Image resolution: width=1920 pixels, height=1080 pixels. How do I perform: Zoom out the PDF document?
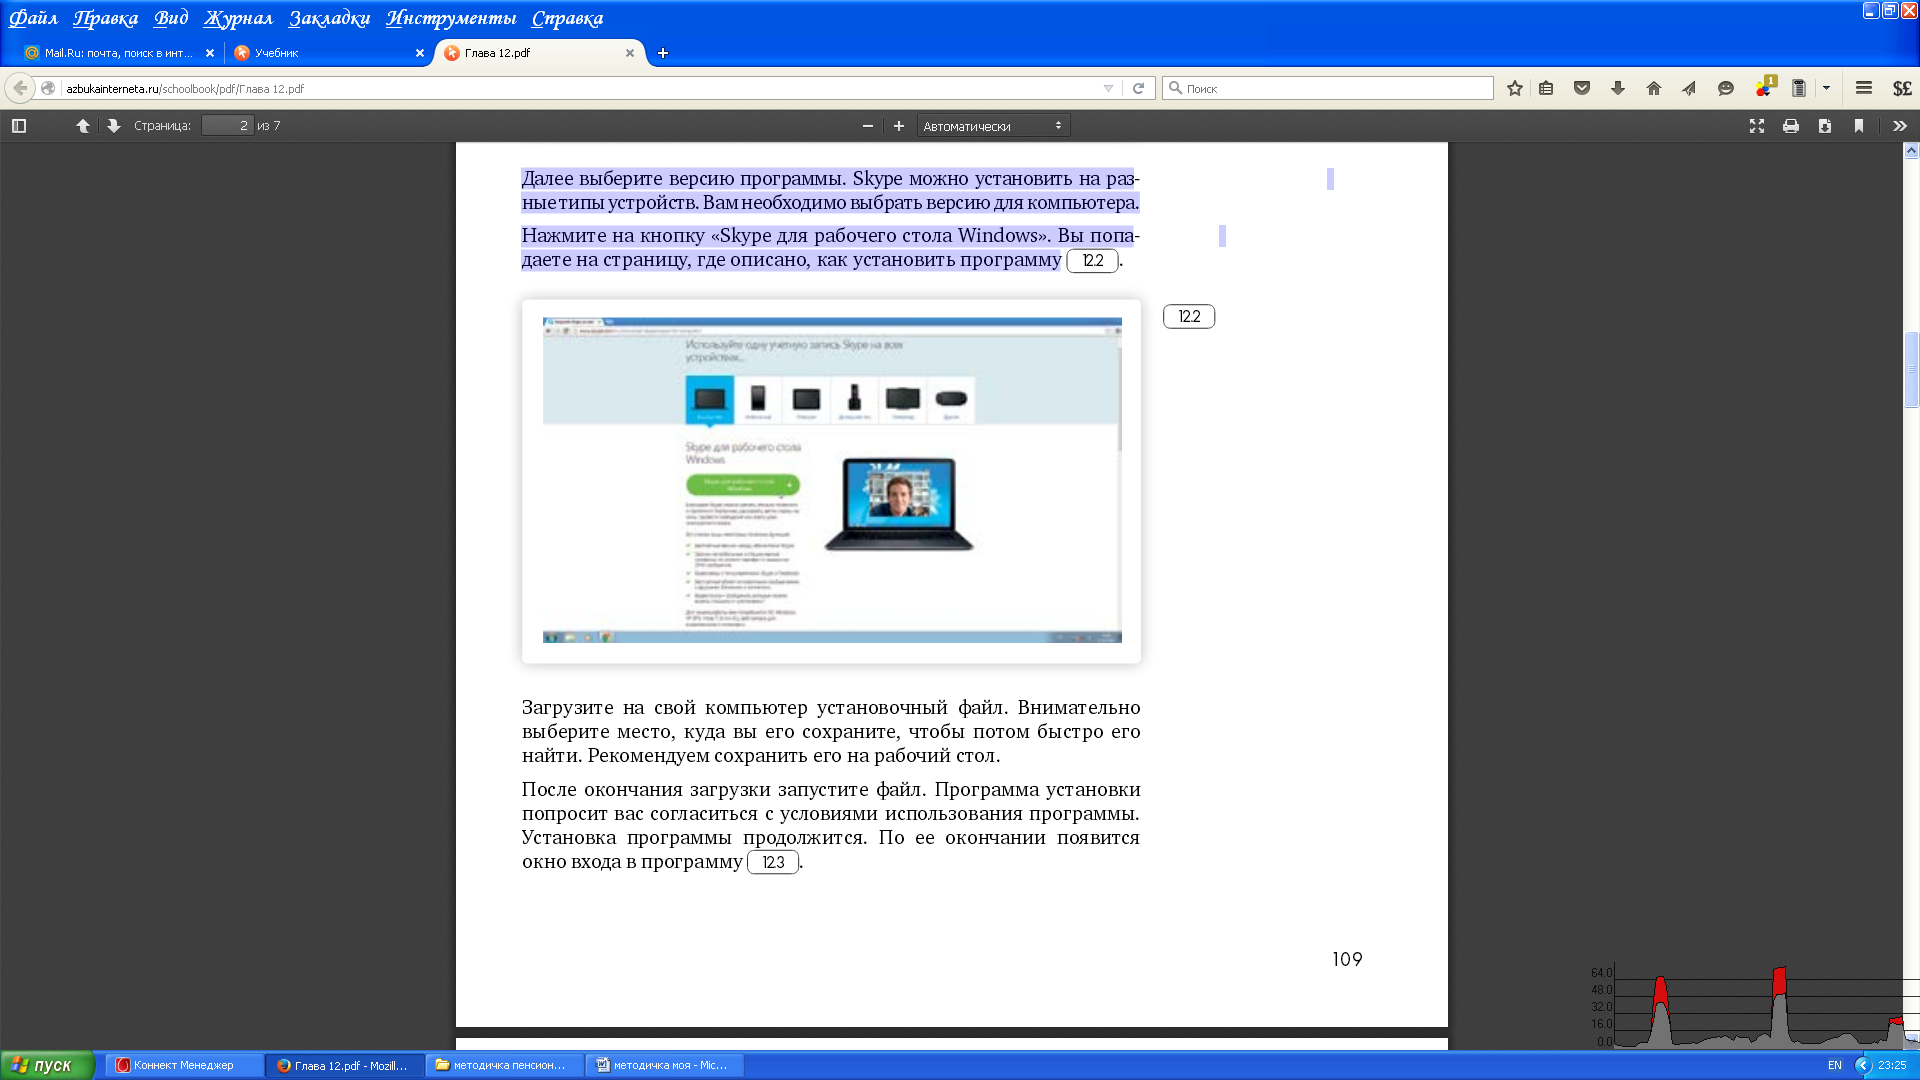[868, 126]
